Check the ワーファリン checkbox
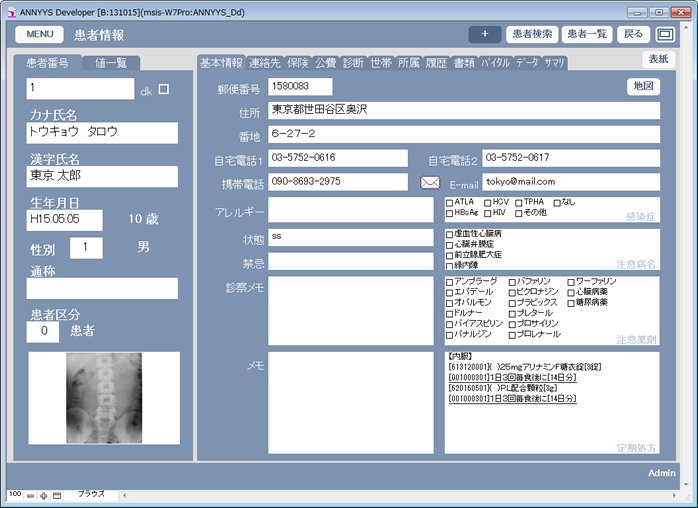Viewport: 698px width, 508px height. [571, 282]
